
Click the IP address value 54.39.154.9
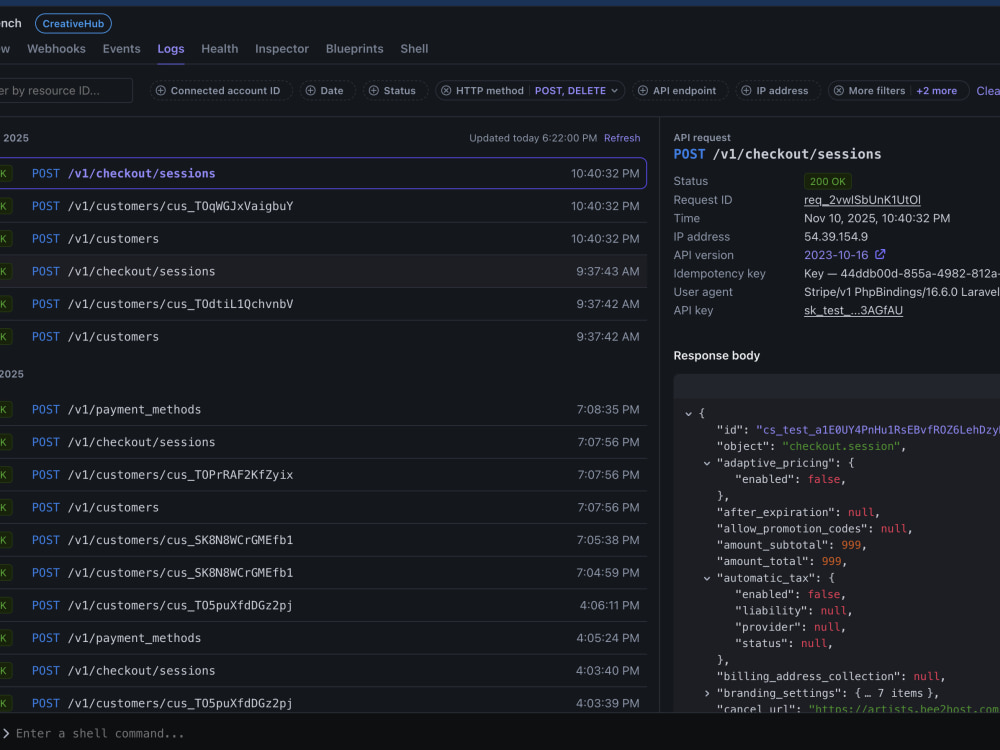[835, 237]
